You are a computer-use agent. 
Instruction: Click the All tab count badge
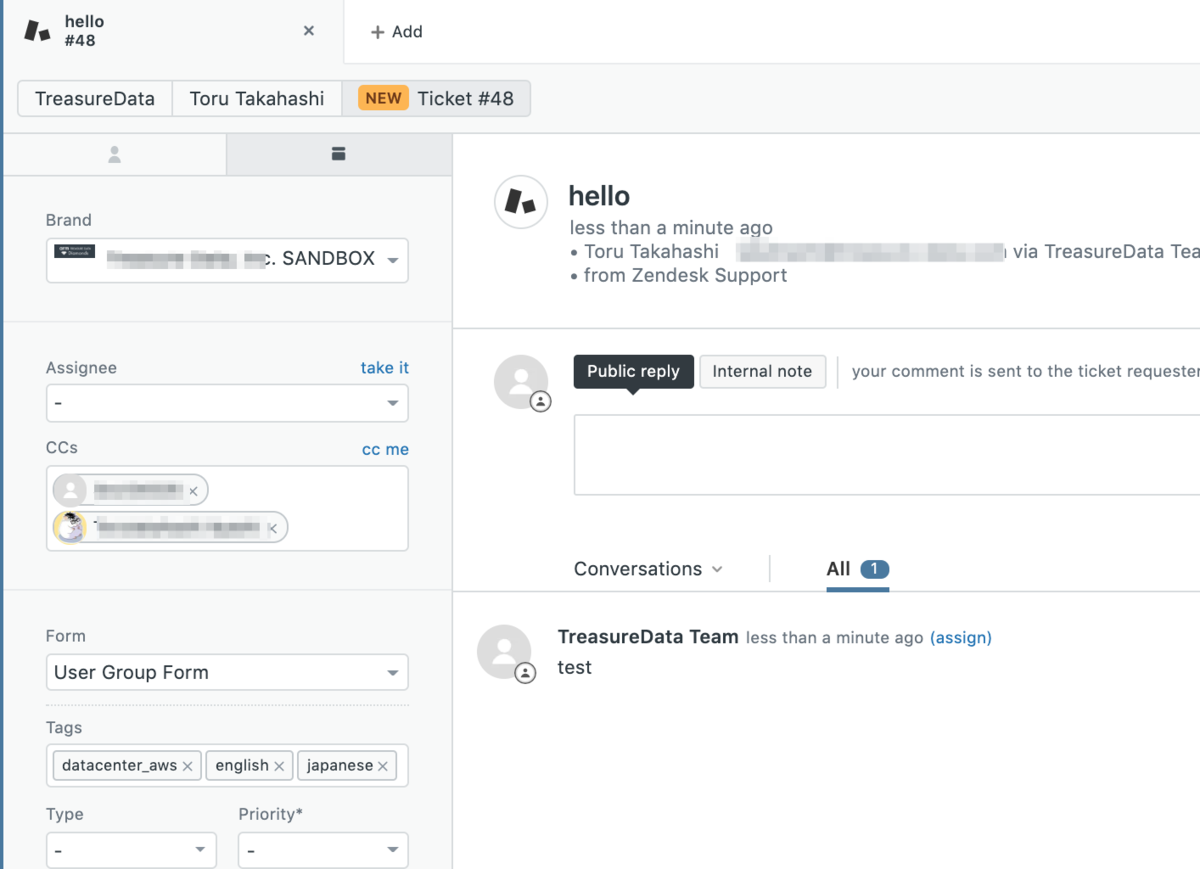pos(874,569)
